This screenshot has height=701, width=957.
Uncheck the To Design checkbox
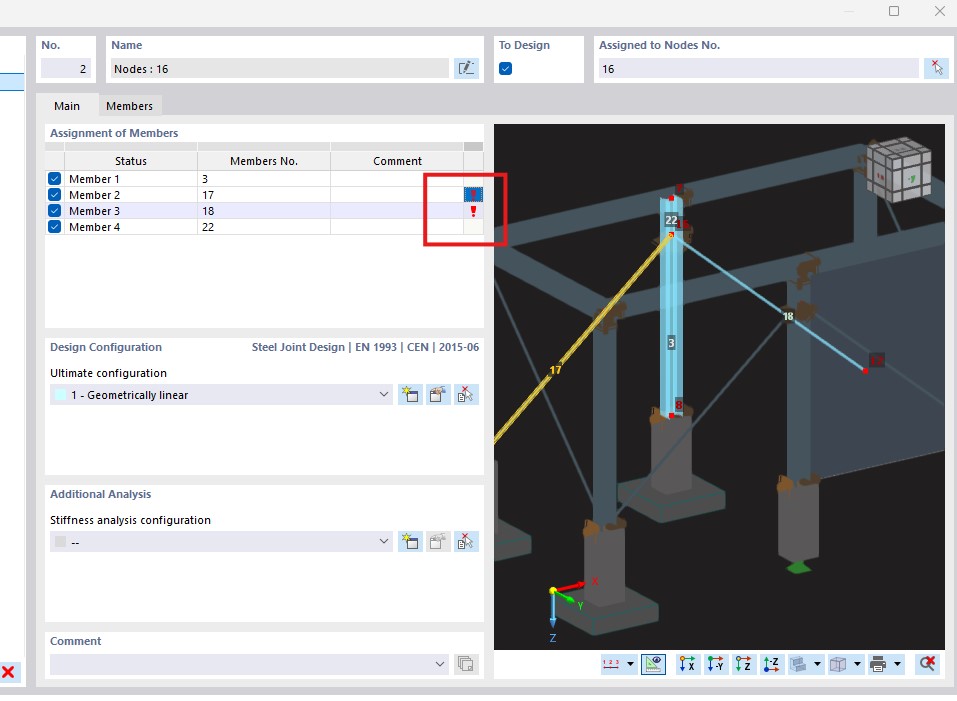point(506,69)
